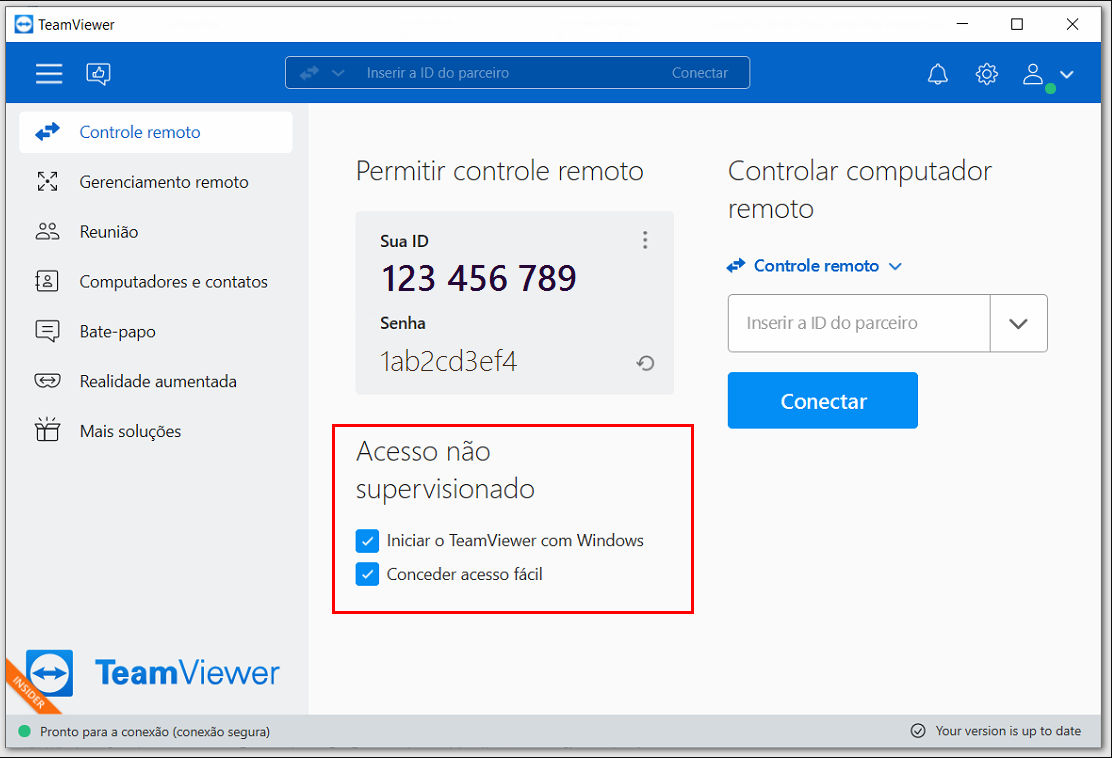Click the Permitir controle remoto heading
Image resolution: width=1112 pixels, height=758 pixels.
pyautogui.click(x=499, y=171)
